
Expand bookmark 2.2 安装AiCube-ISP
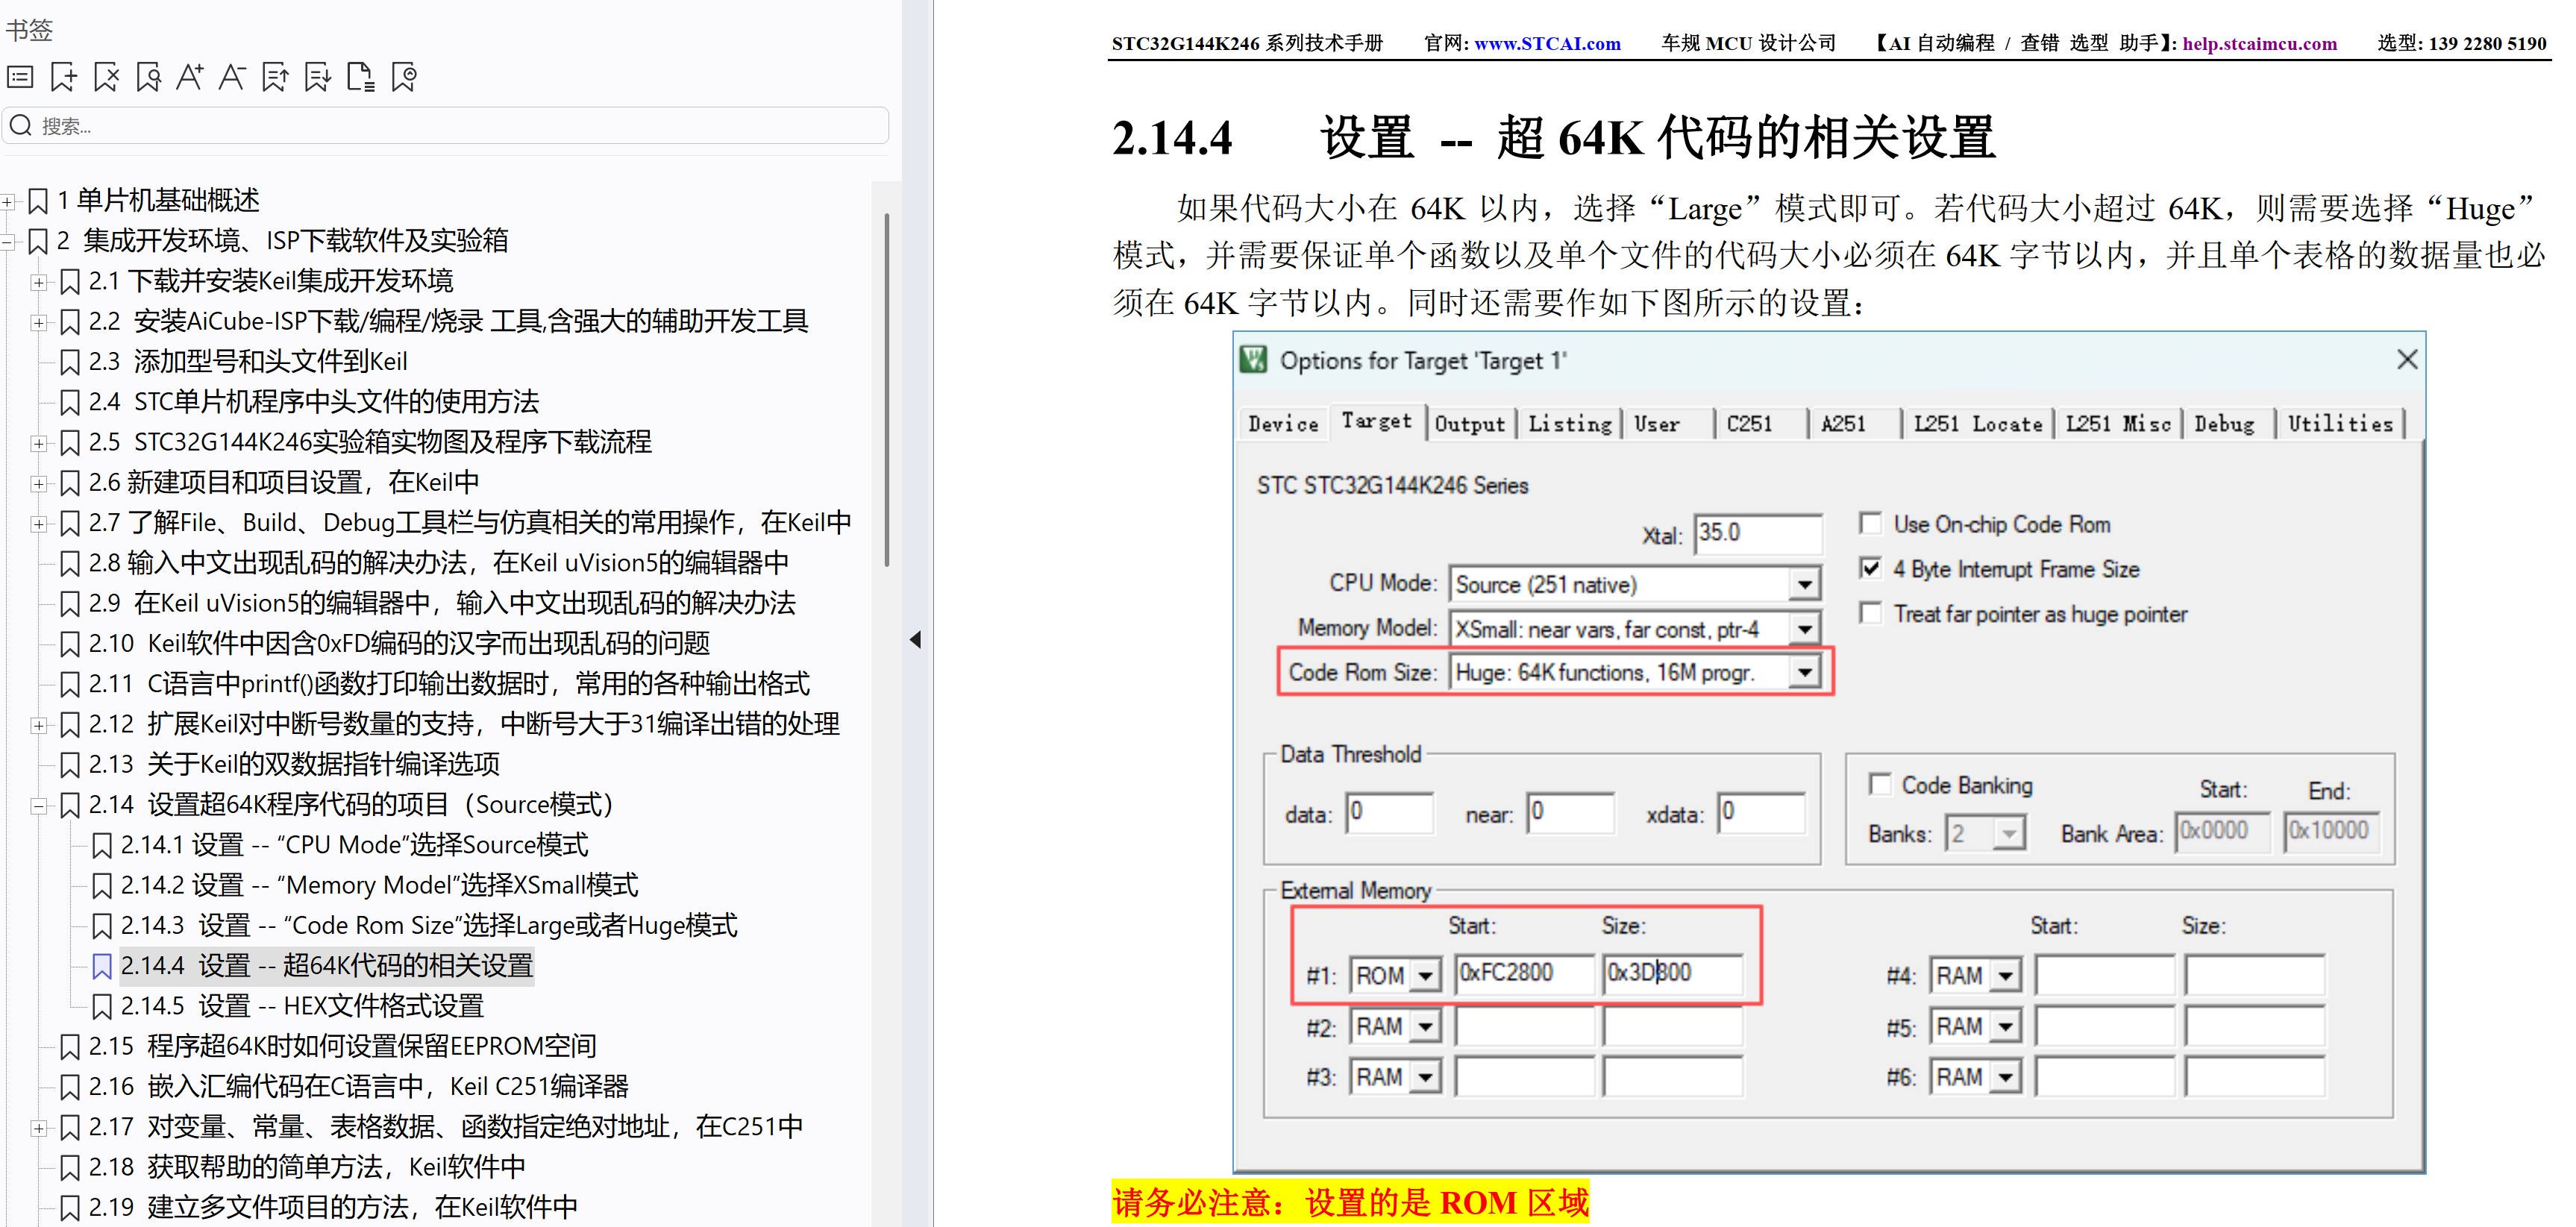[38, 322]
